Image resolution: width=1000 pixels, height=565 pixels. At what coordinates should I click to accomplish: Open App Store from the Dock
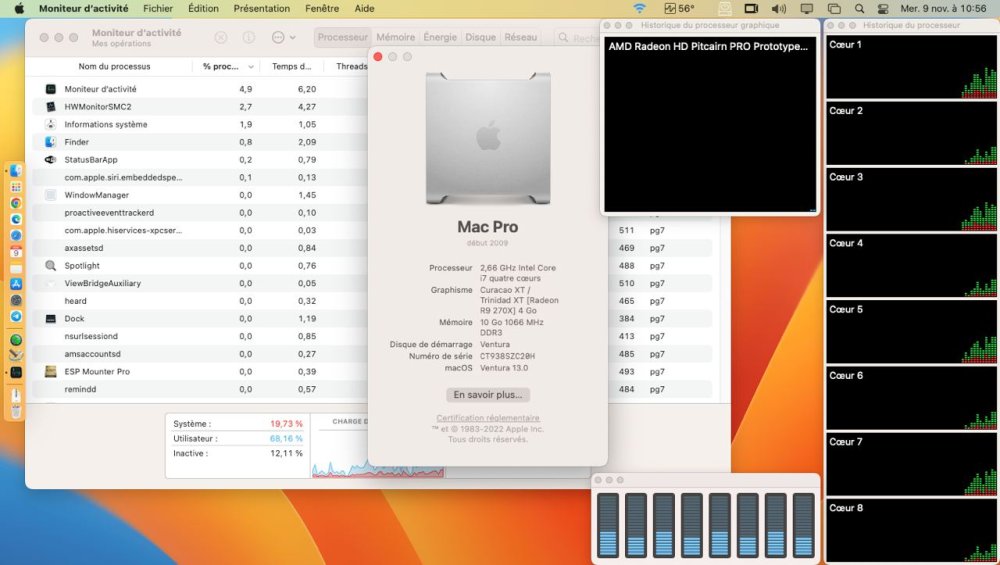coord(16,284)
